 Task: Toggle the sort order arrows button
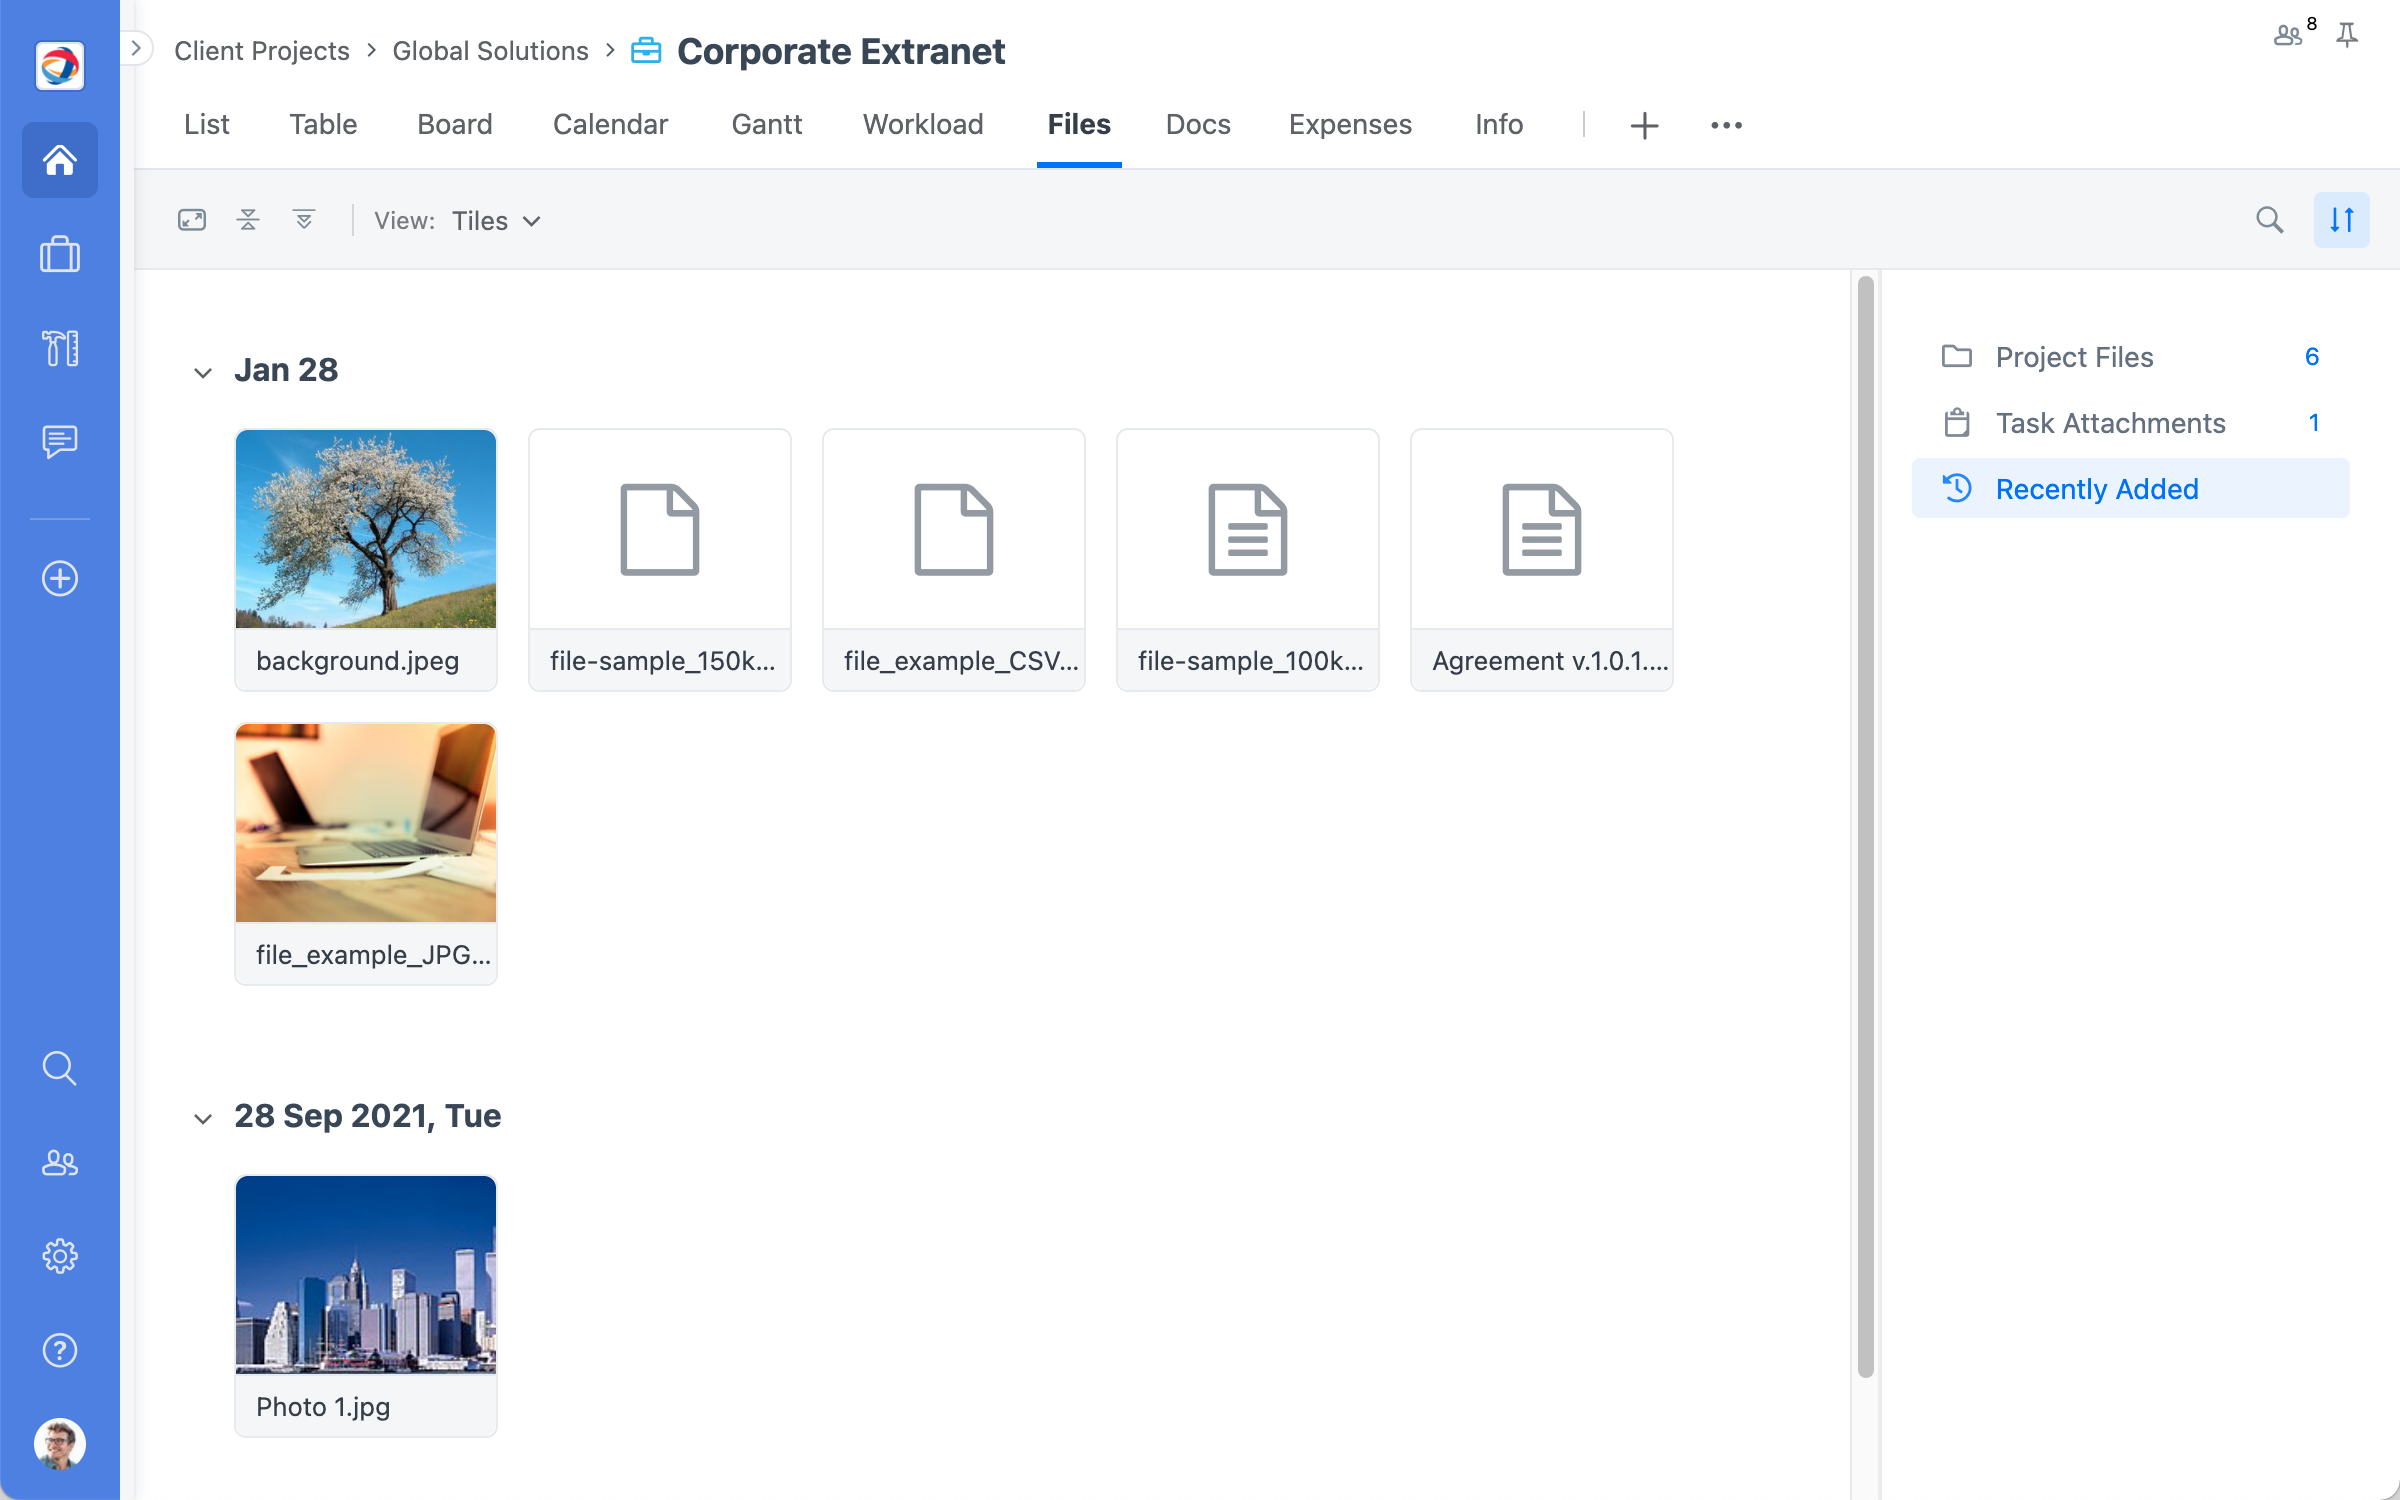pyautogui.click(x=2342, y=220)
